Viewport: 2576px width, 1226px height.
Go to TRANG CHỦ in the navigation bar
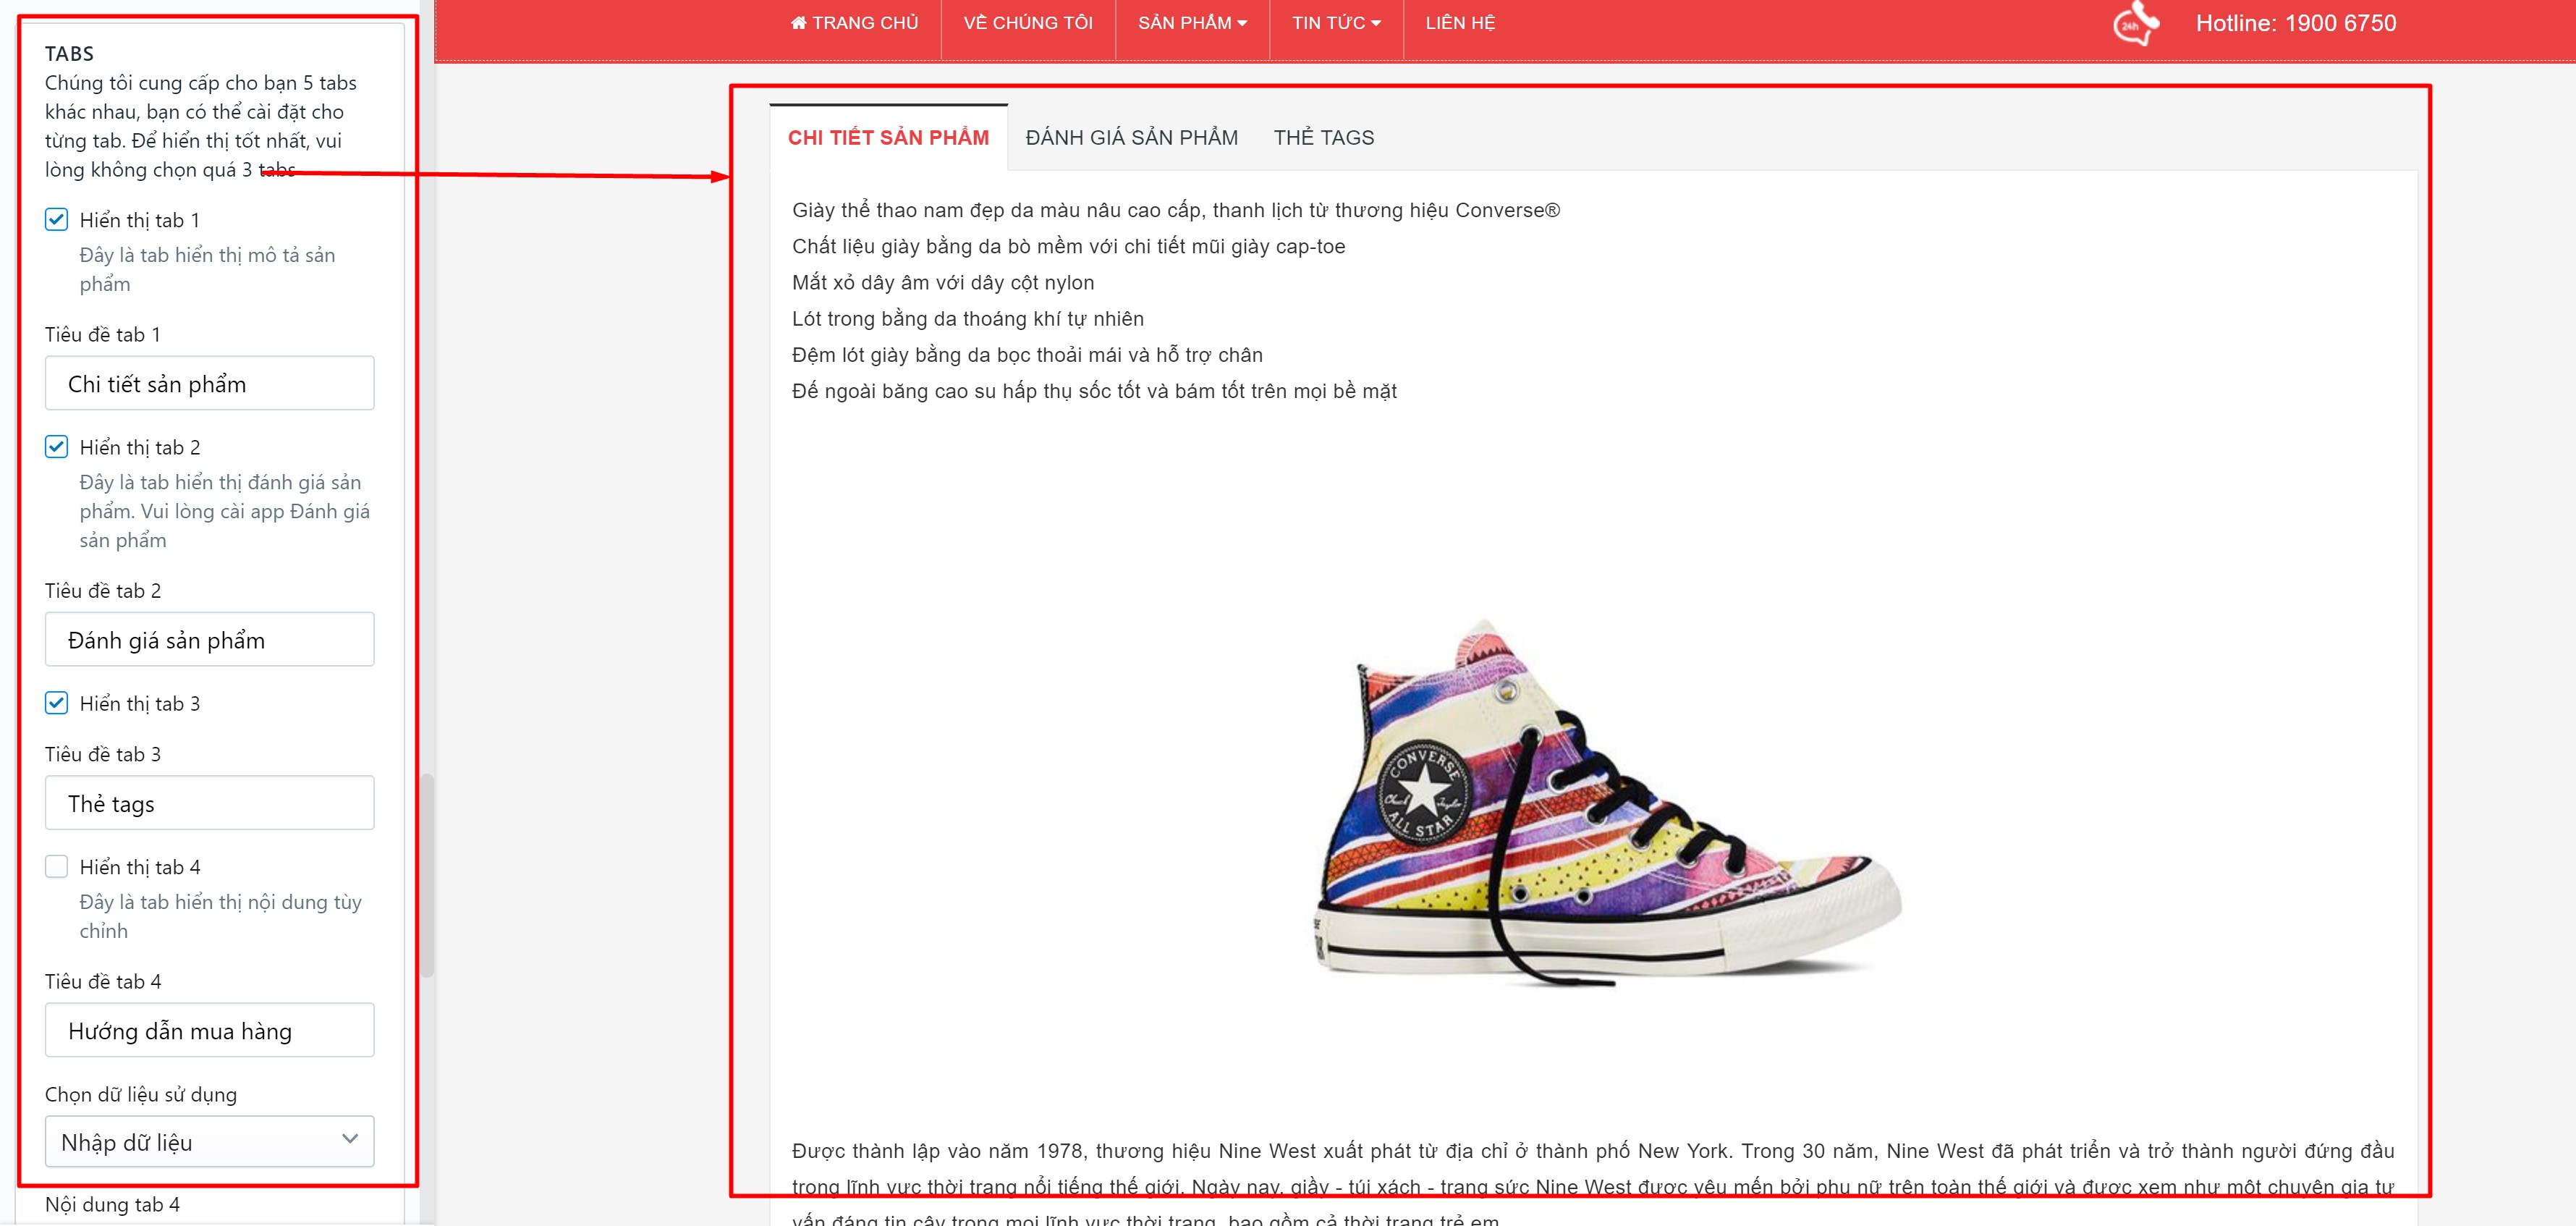[855, 23]
